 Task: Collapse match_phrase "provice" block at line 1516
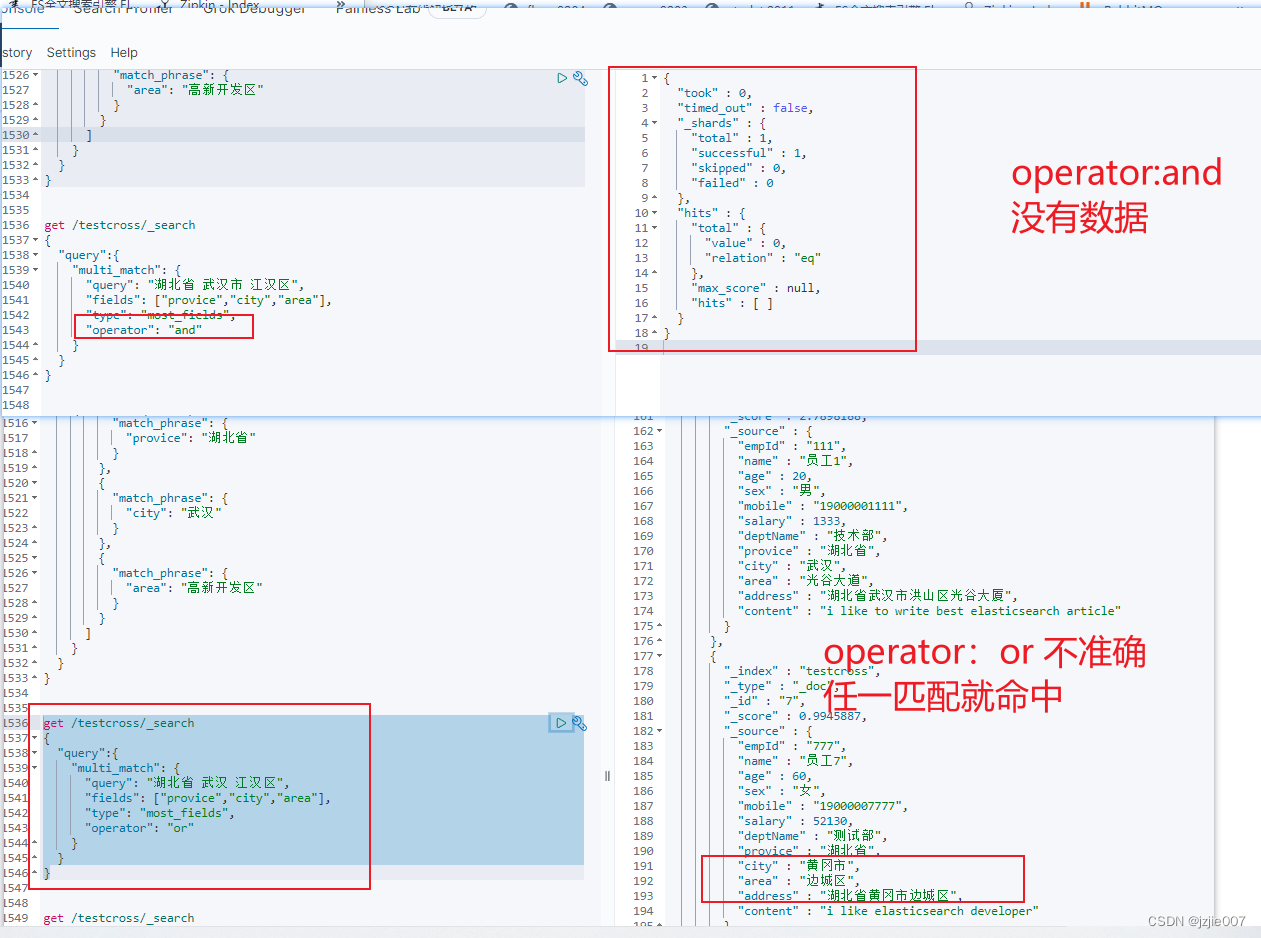[x=36, y=423]
